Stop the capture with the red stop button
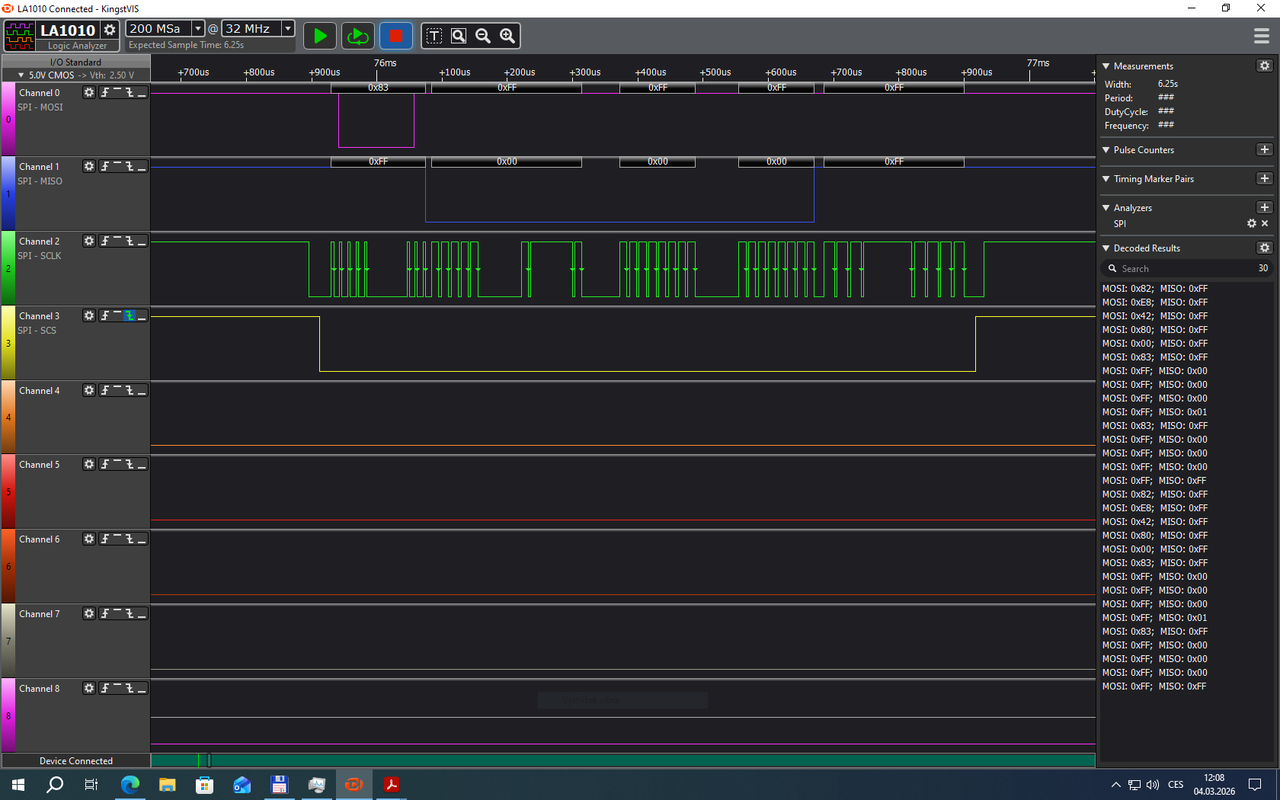The image size is (1280, 800). coord(396,36)
